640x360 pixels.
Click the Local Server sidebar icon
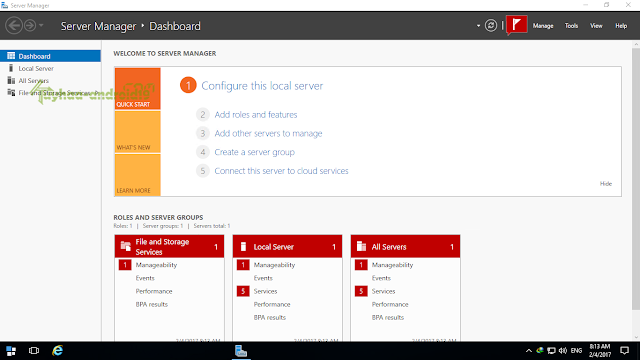coord(11,68)
